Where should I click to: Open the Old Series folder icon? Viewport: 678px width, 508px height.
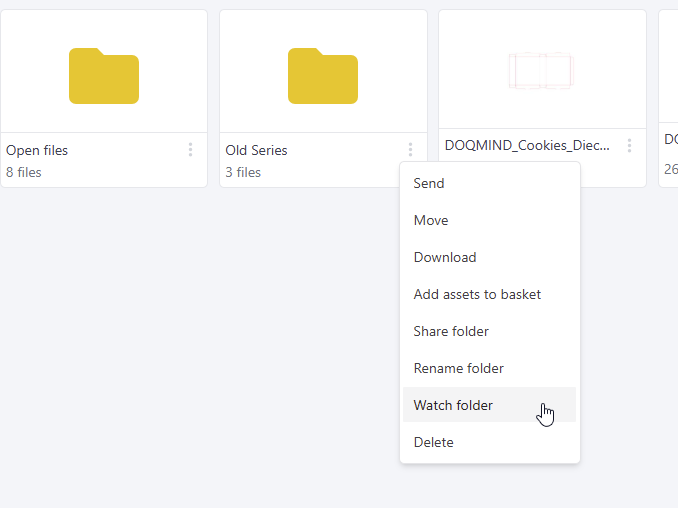[x=323, y=76]
